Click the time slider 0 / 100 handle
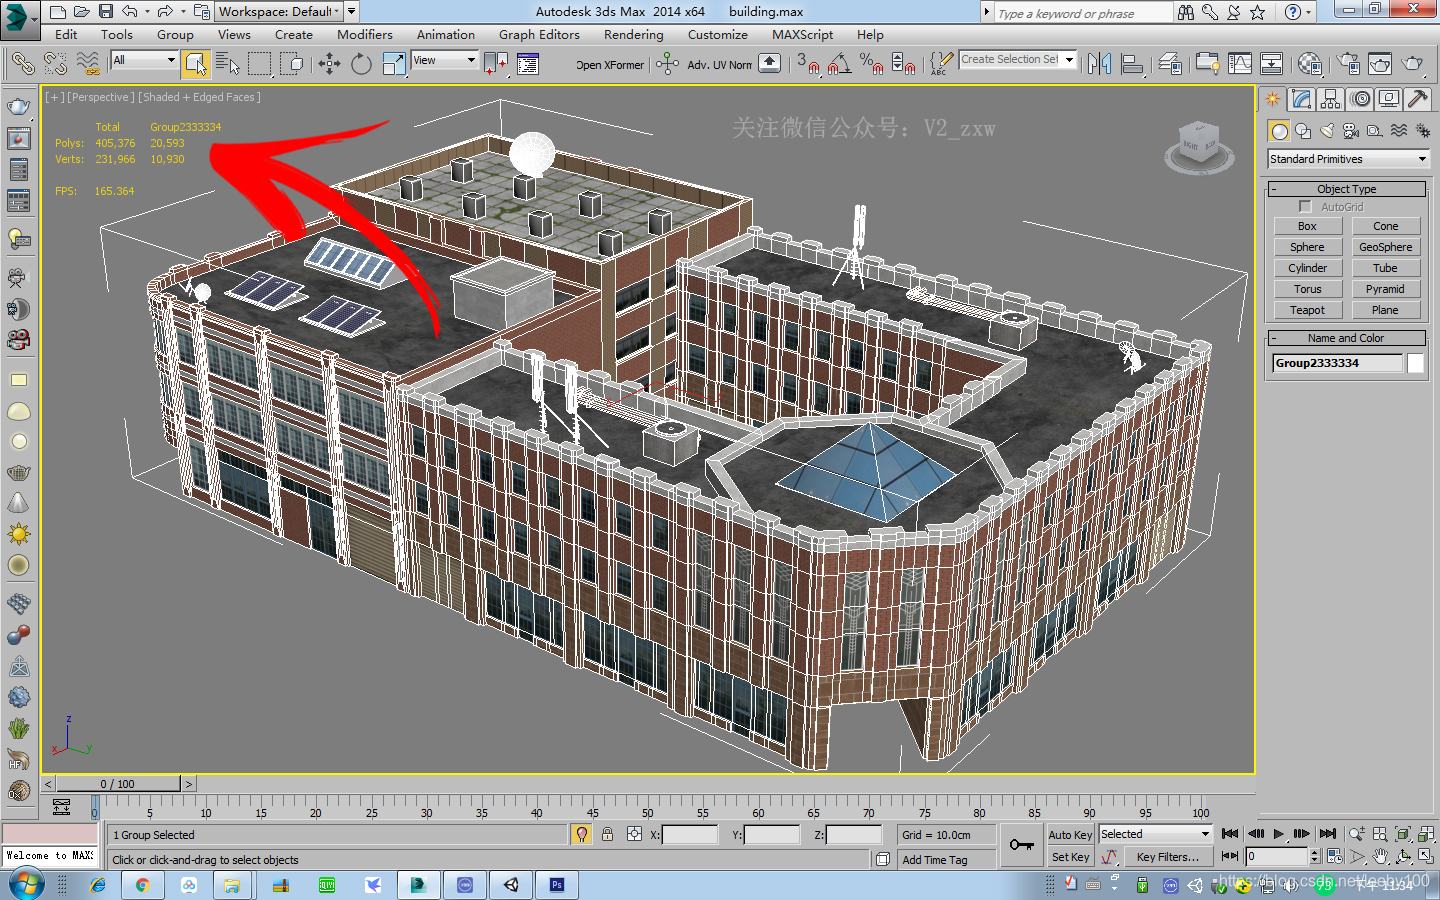Image resolution: width=1440 pixels, height=900 pixels. click(x=118, y=784)
